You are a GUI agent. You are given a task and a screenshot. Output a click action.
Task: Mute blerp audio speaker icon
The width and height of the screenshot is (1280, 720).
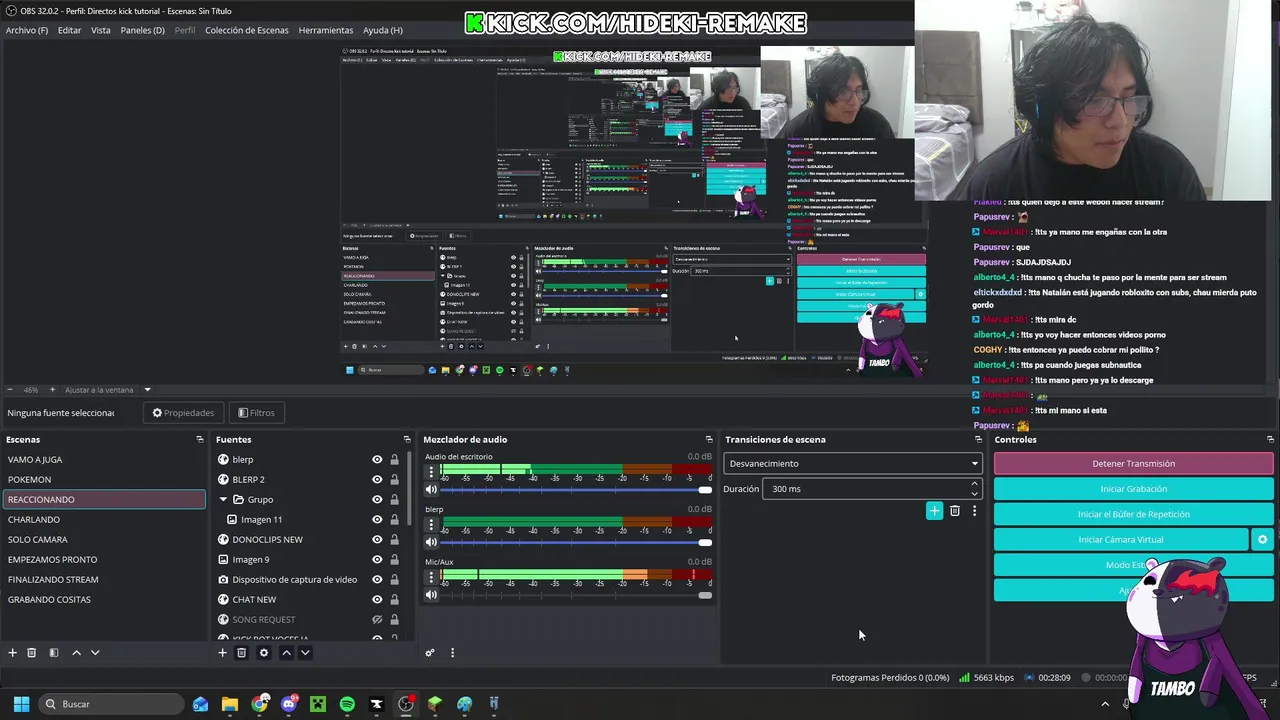431,542
